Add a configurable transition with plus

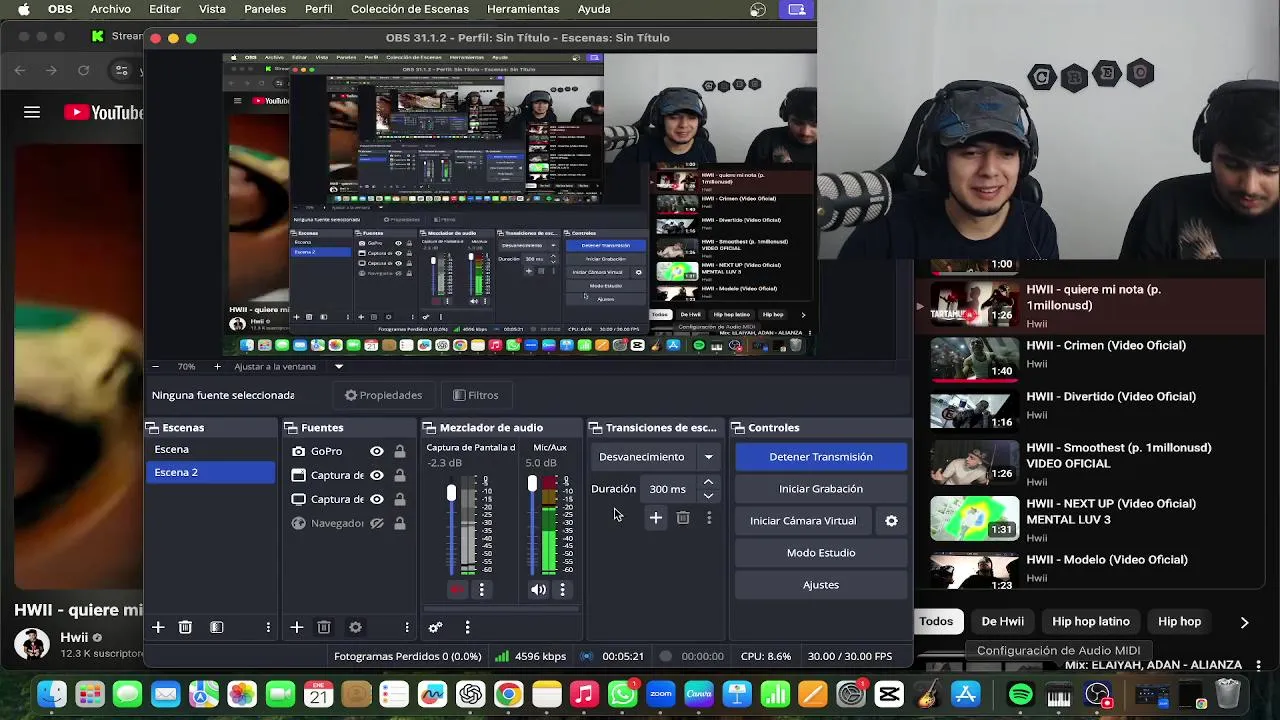[x=655, y=518]
